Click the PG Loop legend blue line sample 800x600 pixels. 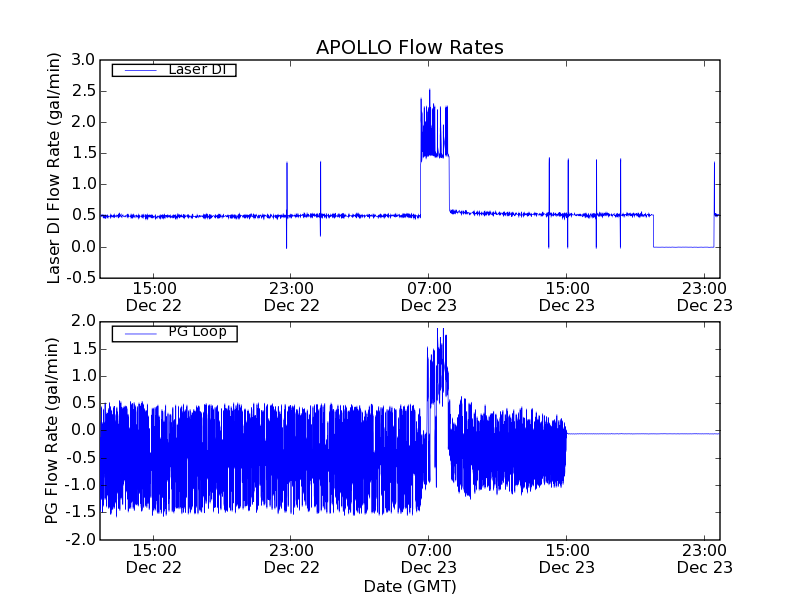point(140,334)
